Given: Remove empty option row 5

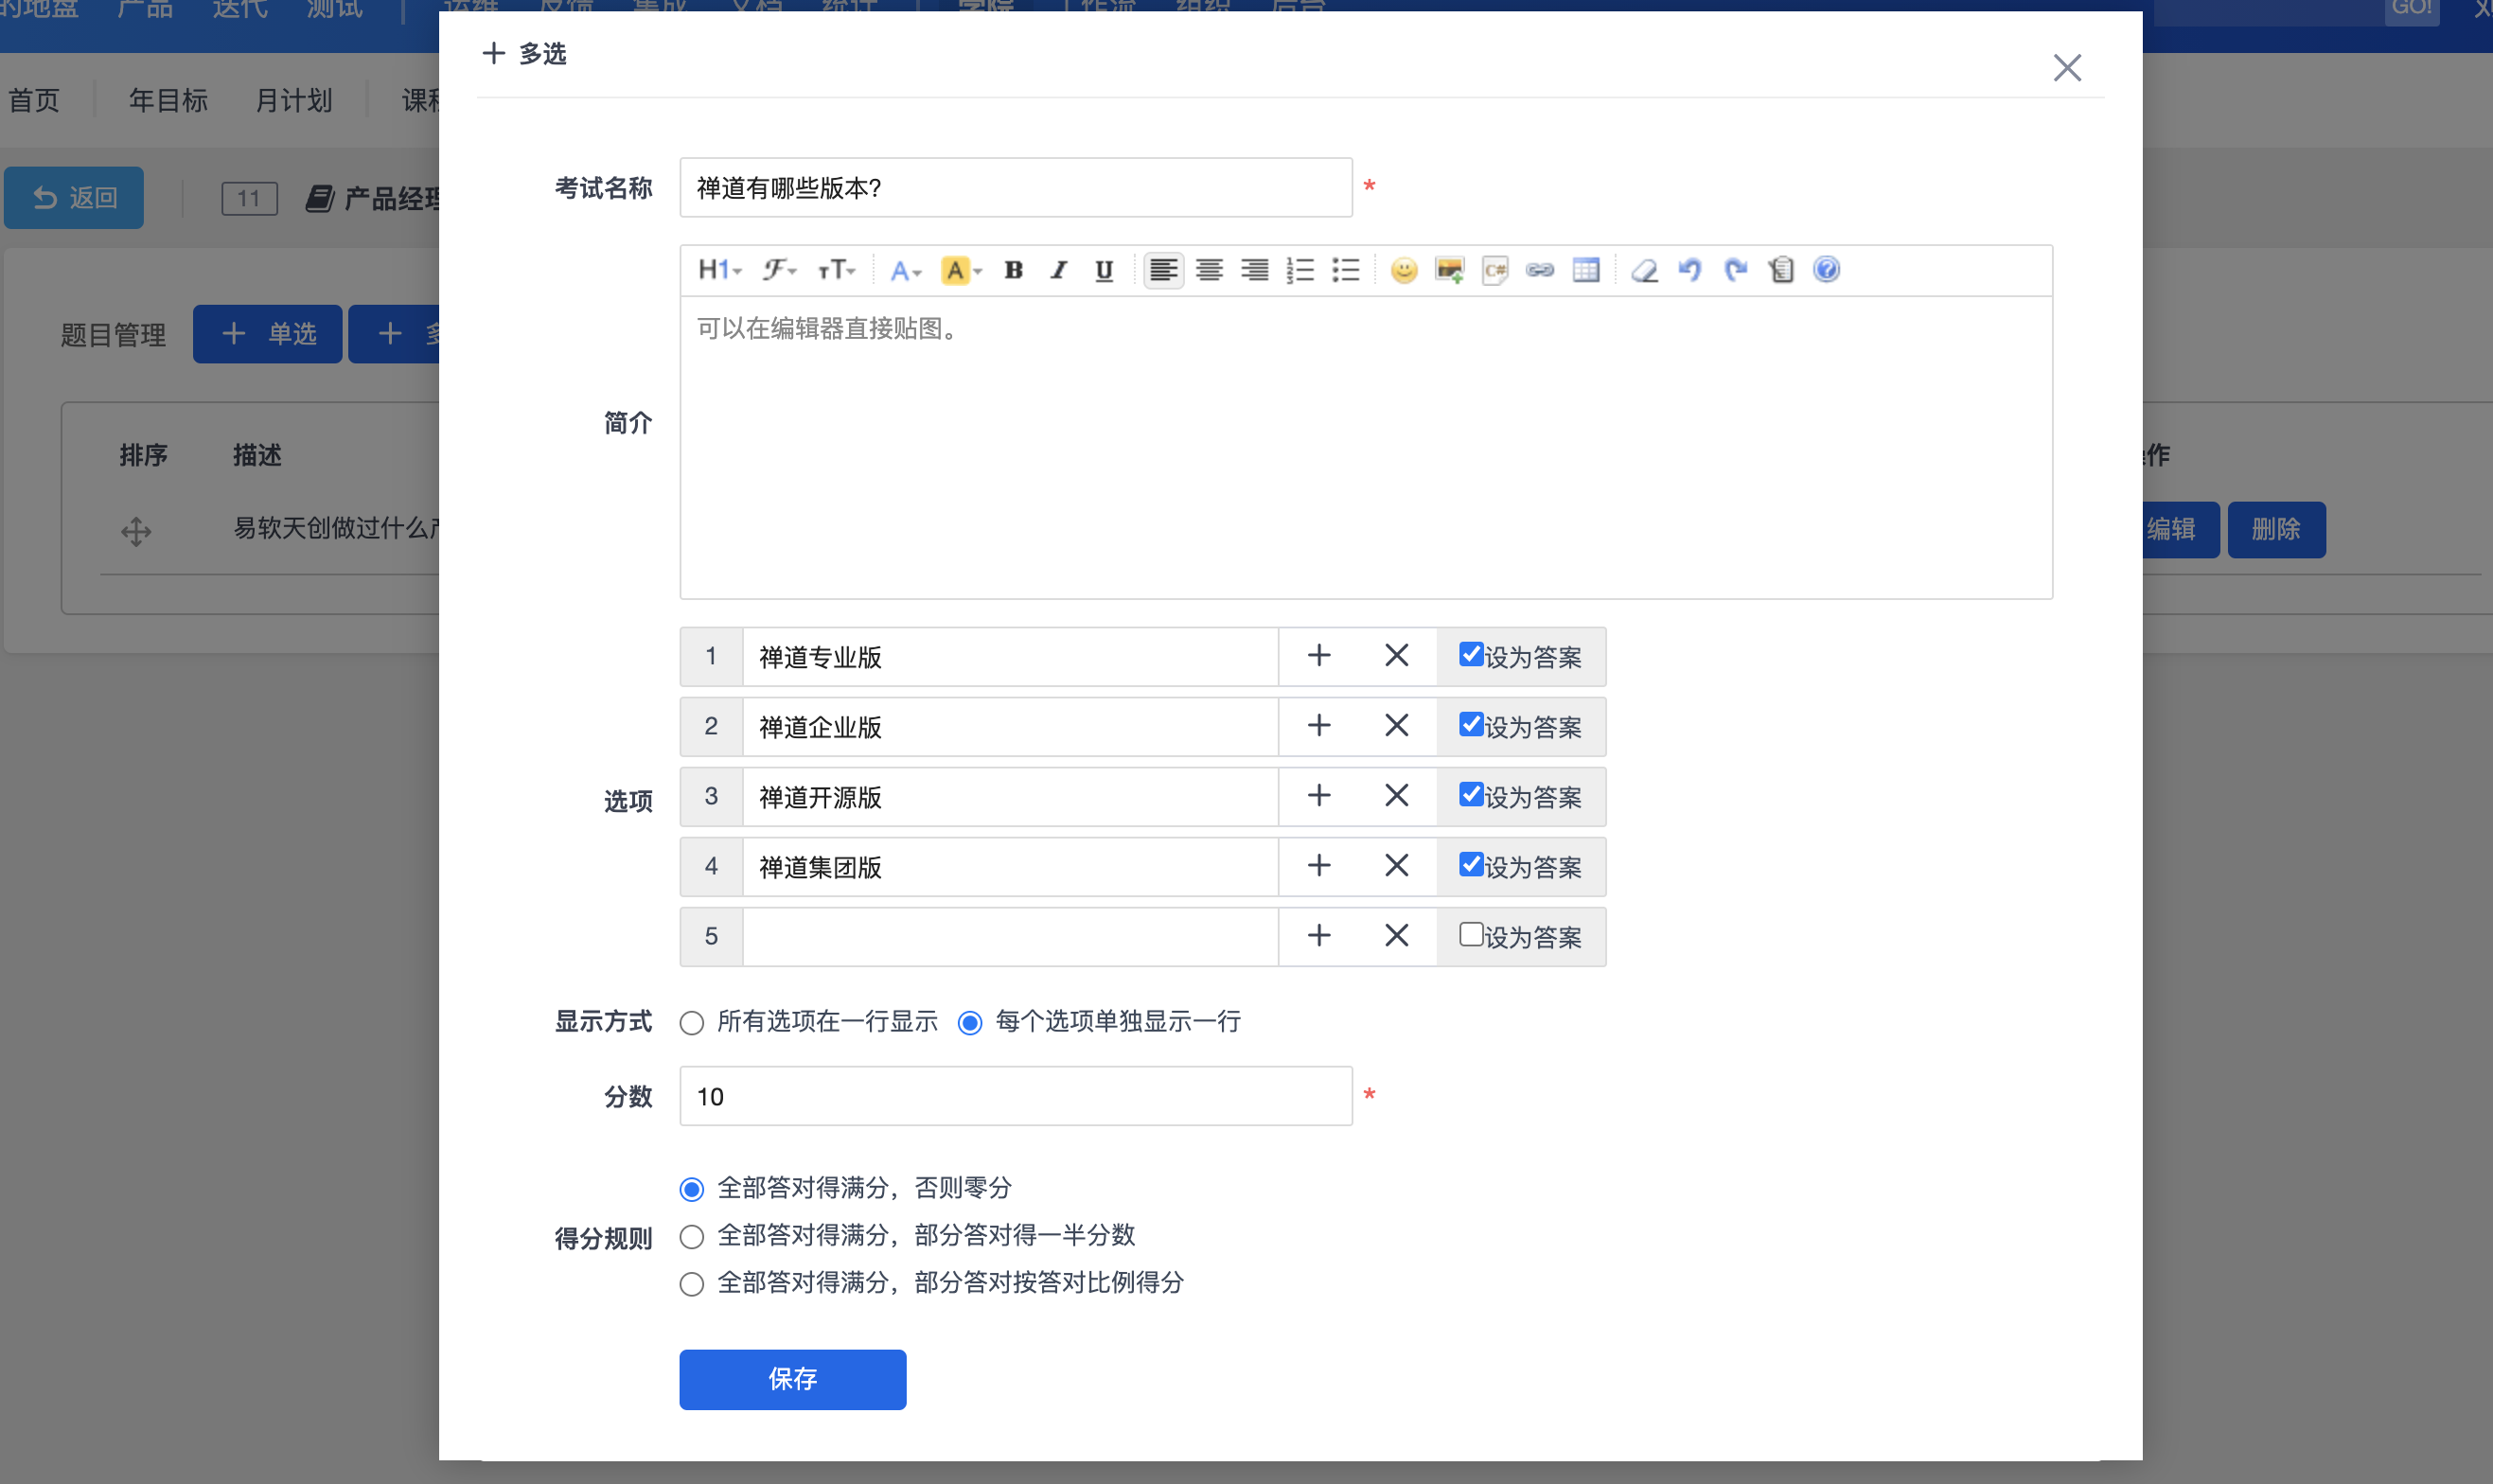Looking at the screenshot, I should click(x=1397, y=936).
